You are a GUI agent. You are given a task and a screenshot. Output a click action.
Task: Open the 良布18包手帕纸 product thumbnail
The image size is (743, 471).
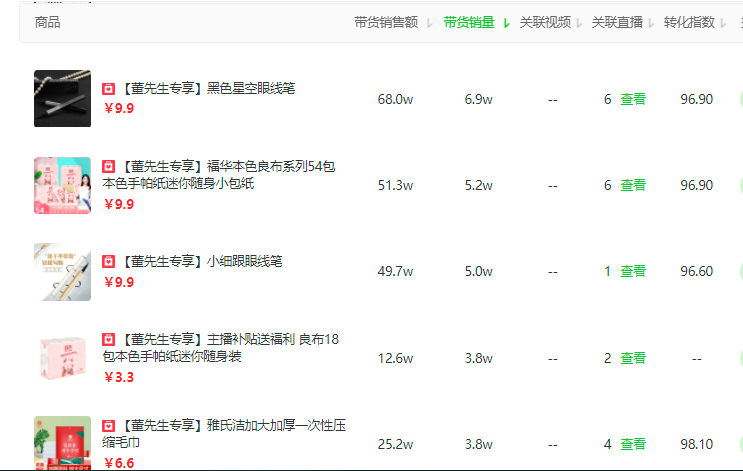coord(63,358)
